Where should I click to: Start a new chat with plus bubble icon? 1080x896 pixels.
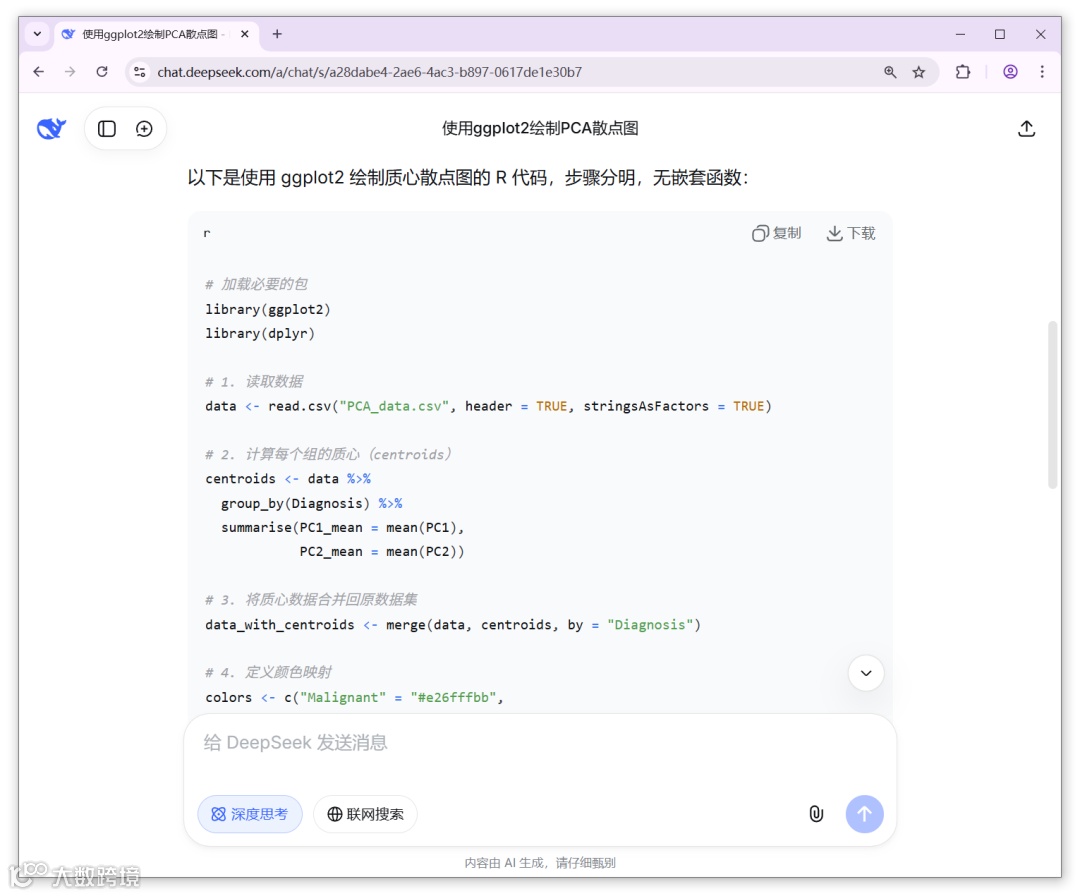point(144,129)
